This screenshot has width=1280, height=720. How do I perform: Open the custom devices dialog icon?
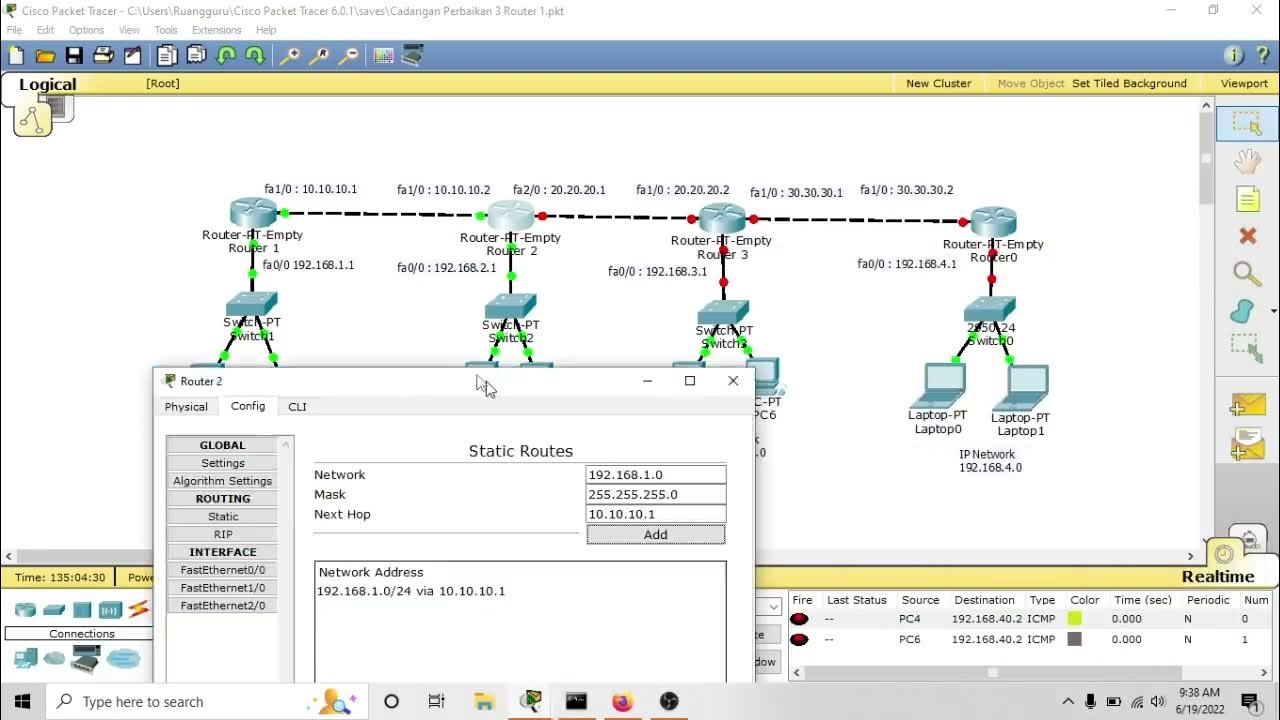(x=412, y=56)
